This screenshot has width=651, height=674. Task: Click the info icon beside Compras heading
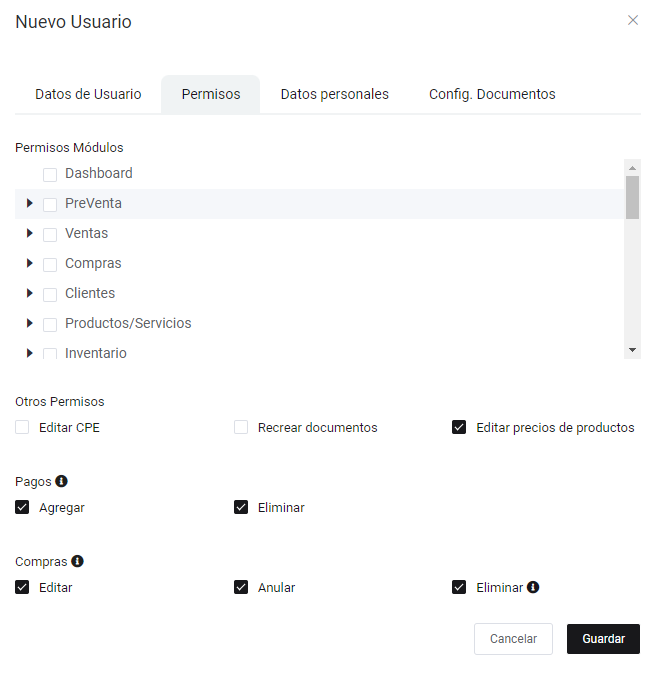pos(77,561)
